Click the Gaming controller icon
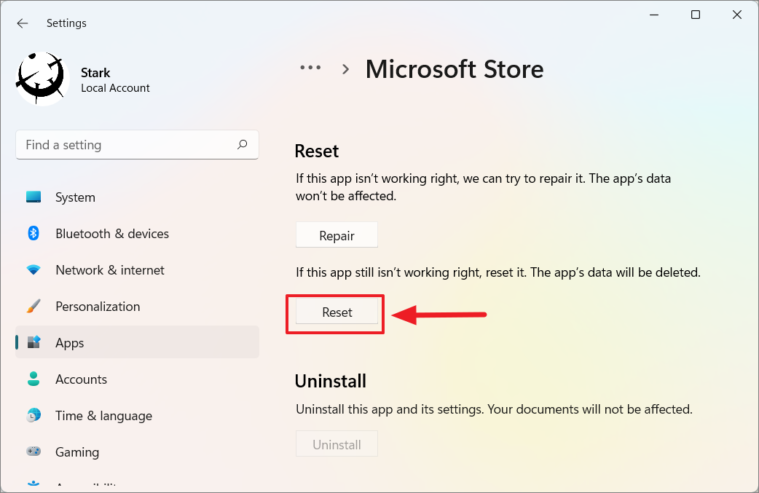This screenshot has height=493, width=759. pos(33,451)
